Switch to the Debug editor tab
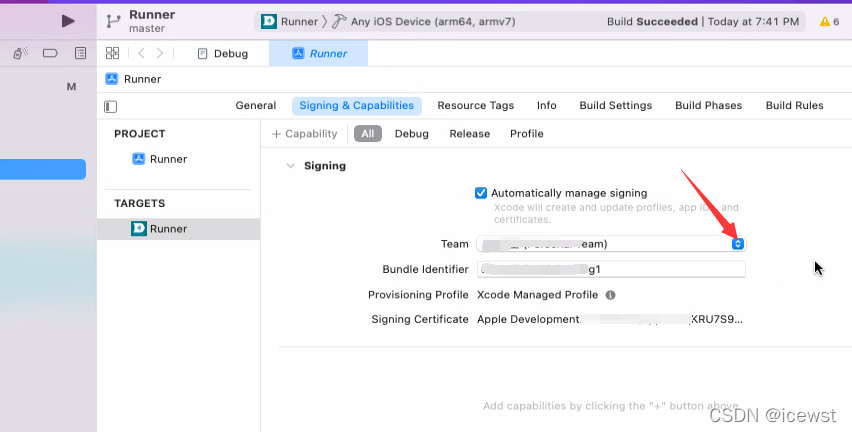 click(x=223, y=53)
